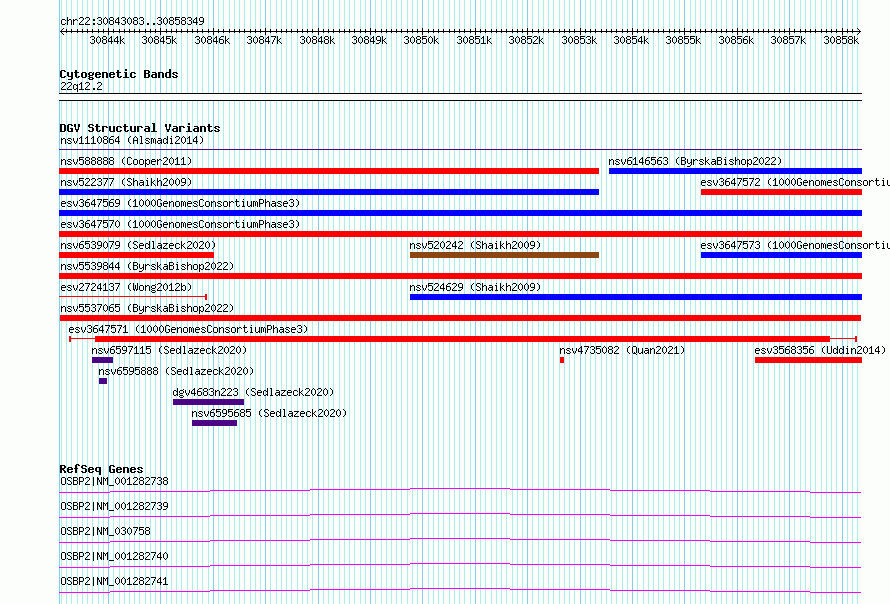This screenshot has height=604, width=890.
Task: Click the nsv5537065 (ByrskaBishop2022) red bar
Action: (460, 318)
